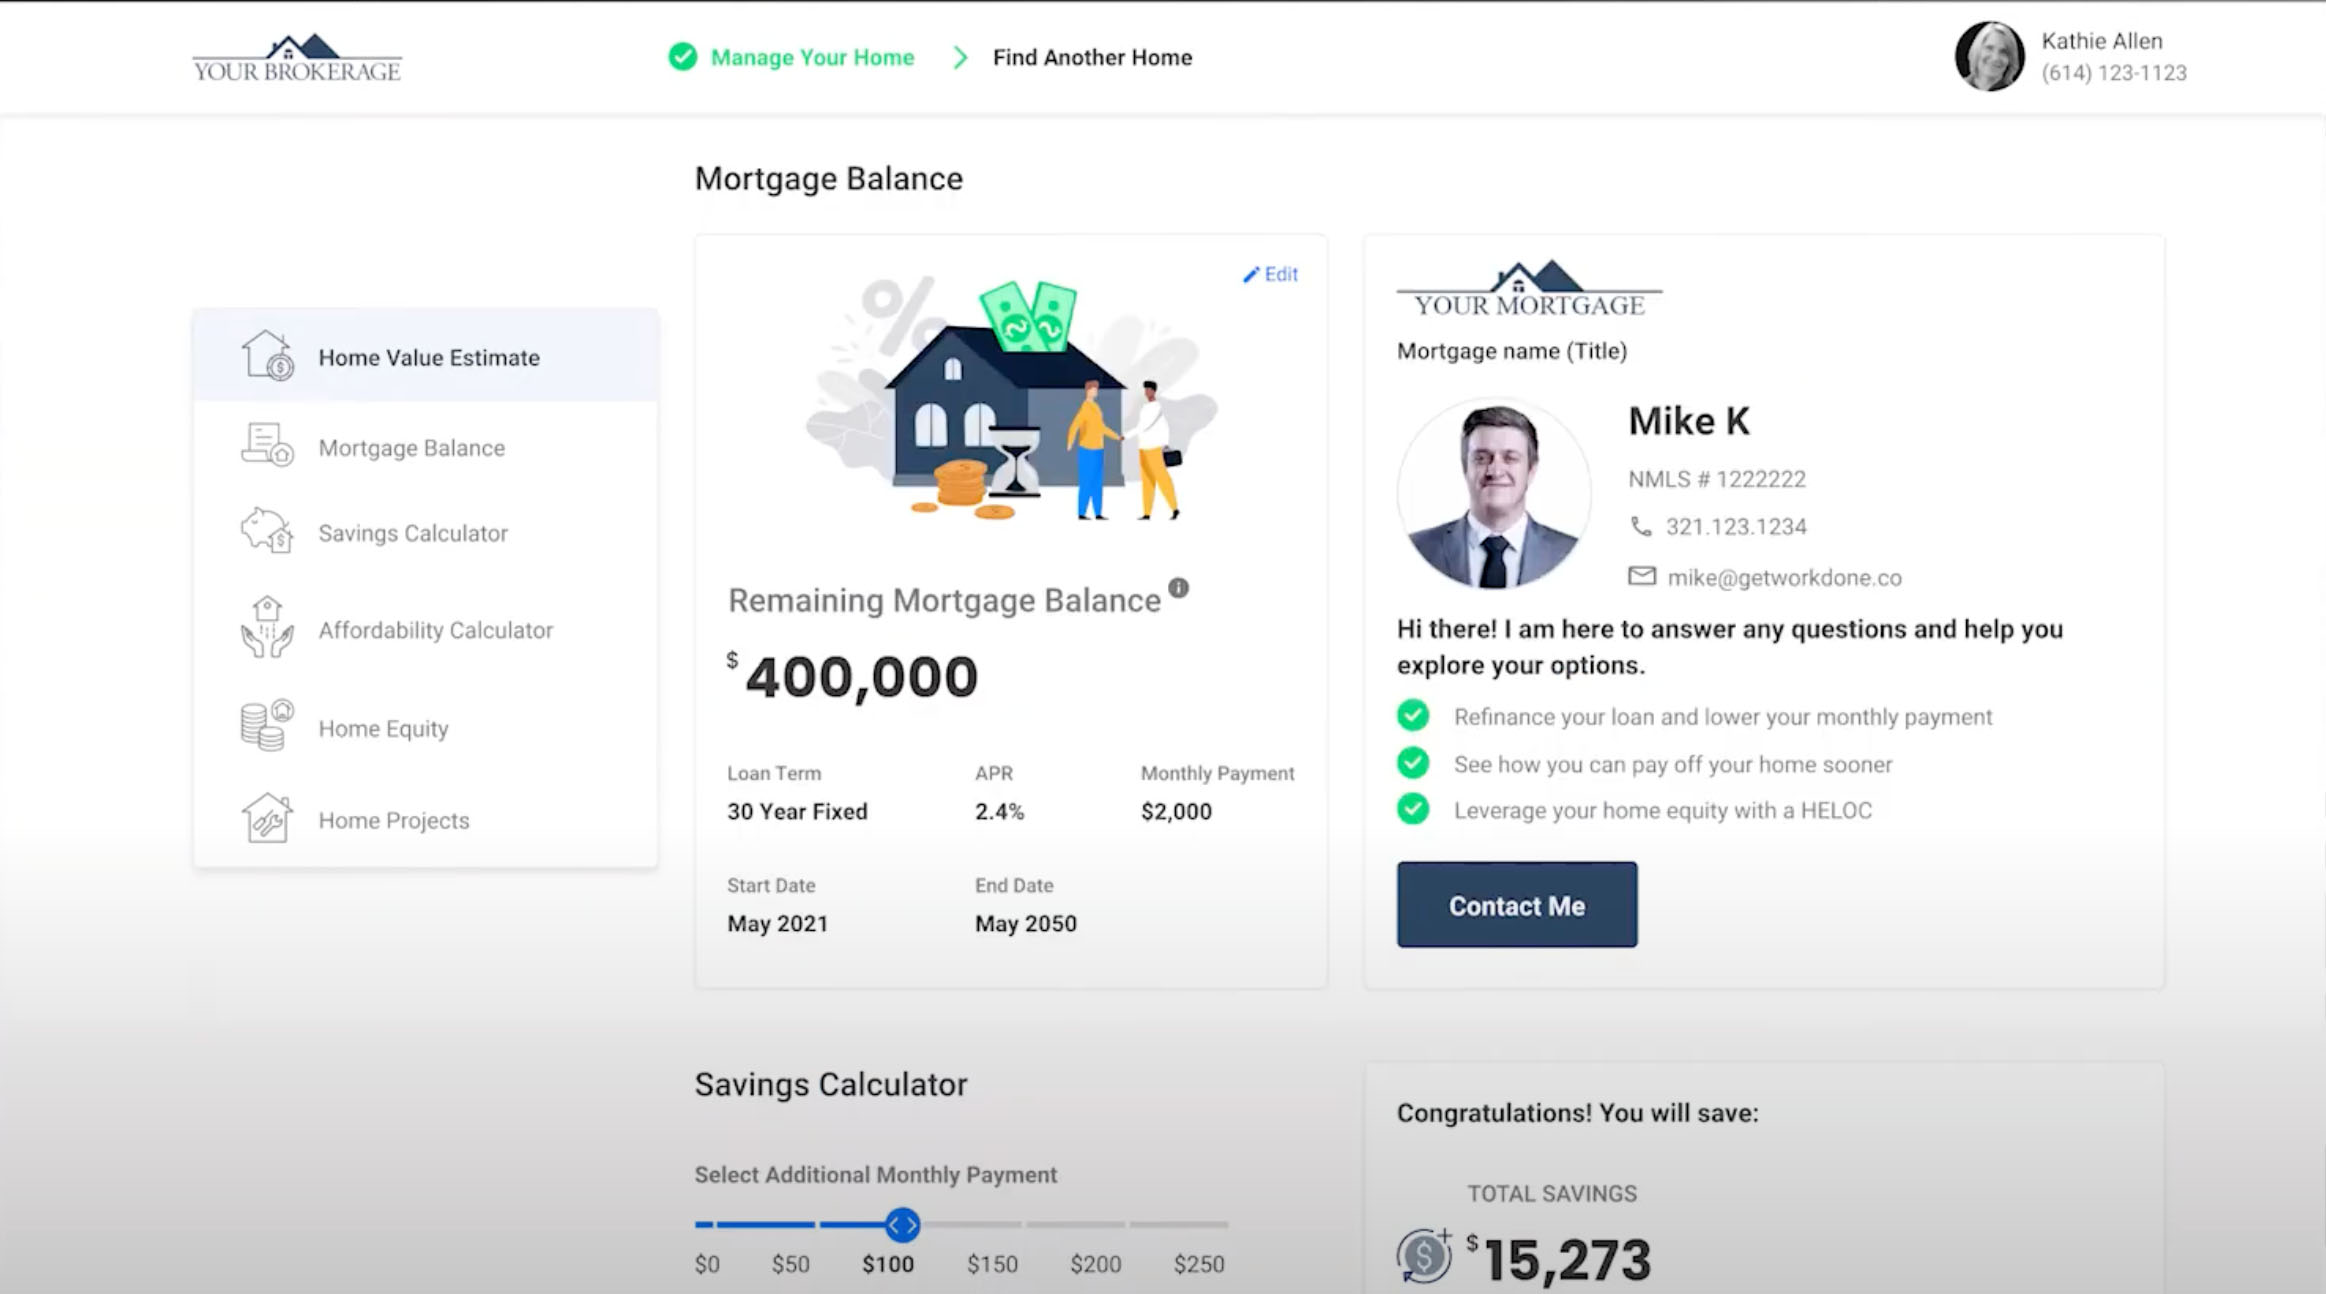The width and height of the screenshot is (2326, 1294).
Task: Click checkmark beside Leverage your home equity
Action: [x=1413, y=809]
